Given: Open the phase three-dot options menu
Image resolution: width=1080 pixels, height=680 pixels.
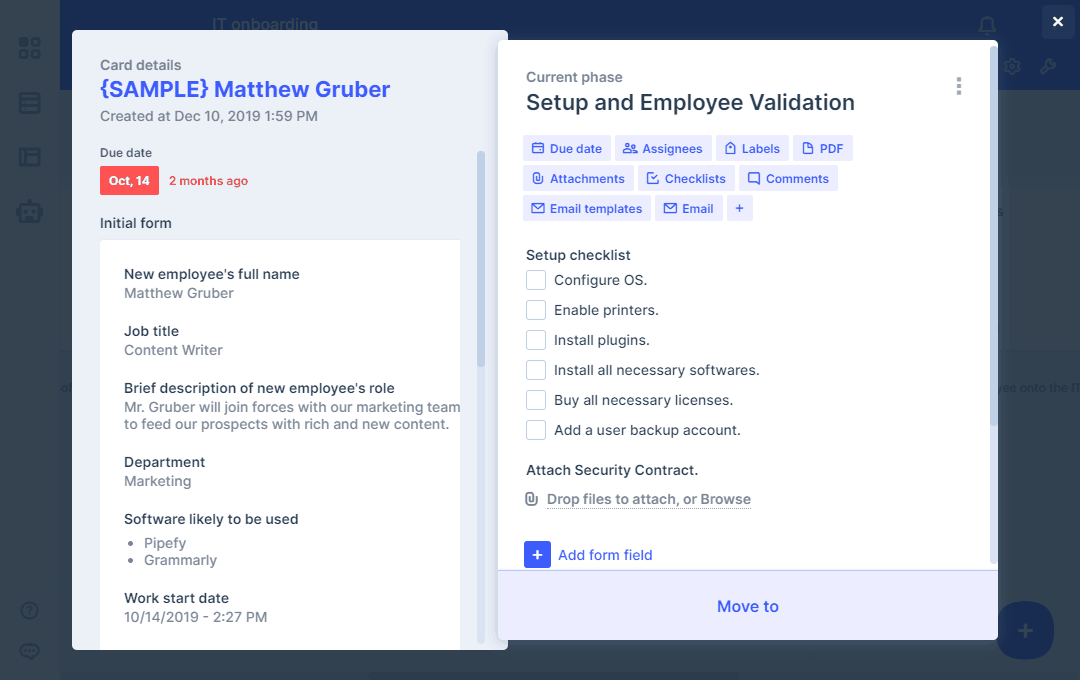Looking at the screenshot, I should click(958, 86).
